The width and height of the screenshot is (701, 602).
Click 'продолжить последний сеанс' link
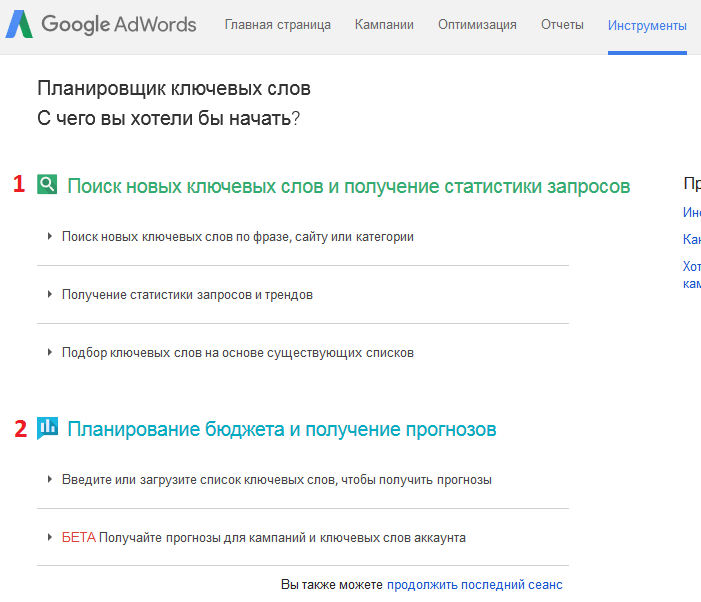pyautogui.click(x=474, y=585)
